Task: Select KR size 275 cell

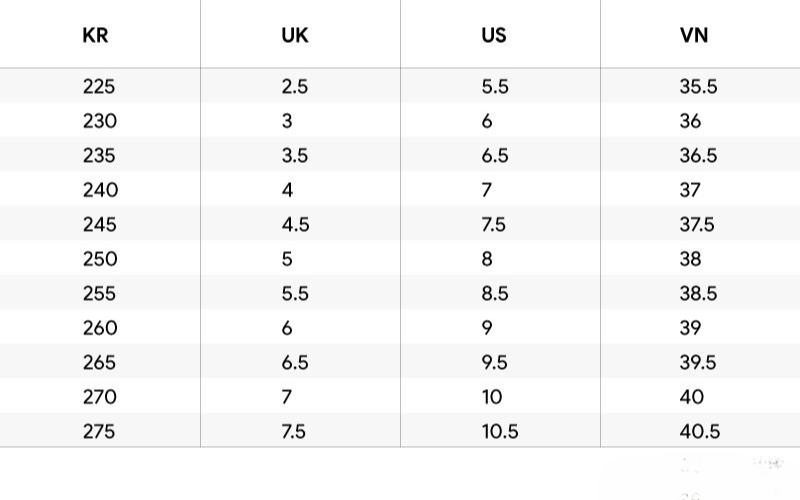Action: 99,431
